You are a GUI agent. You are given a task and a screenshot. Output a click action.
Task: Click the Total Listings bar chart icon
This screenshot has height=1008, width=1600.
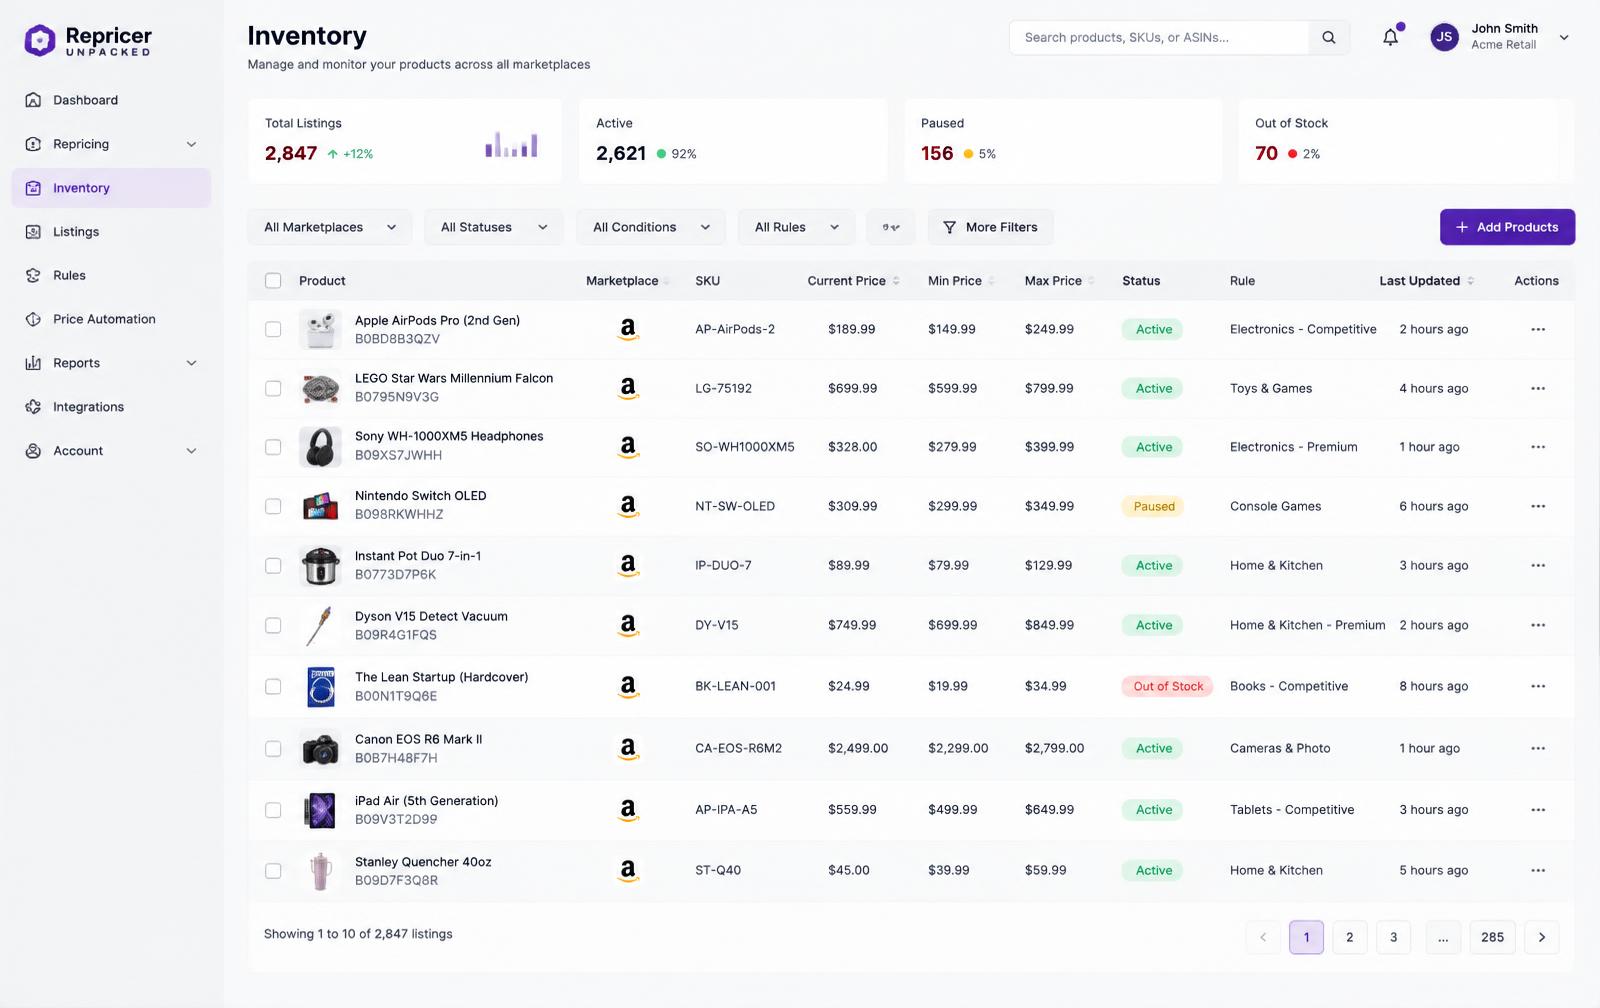pos(511,145)
